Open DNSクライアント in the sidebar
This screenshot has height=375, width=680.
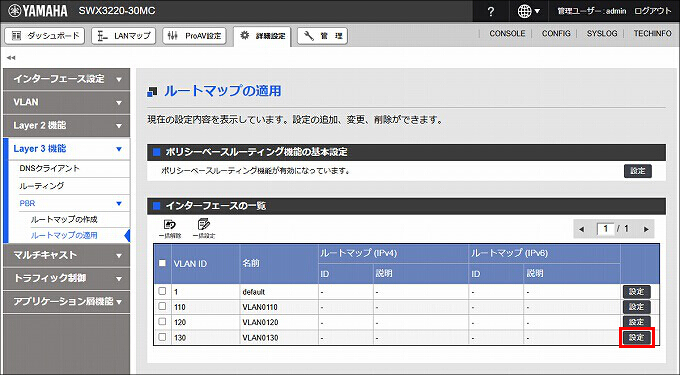pyautogui.click(x=49, y=168)
